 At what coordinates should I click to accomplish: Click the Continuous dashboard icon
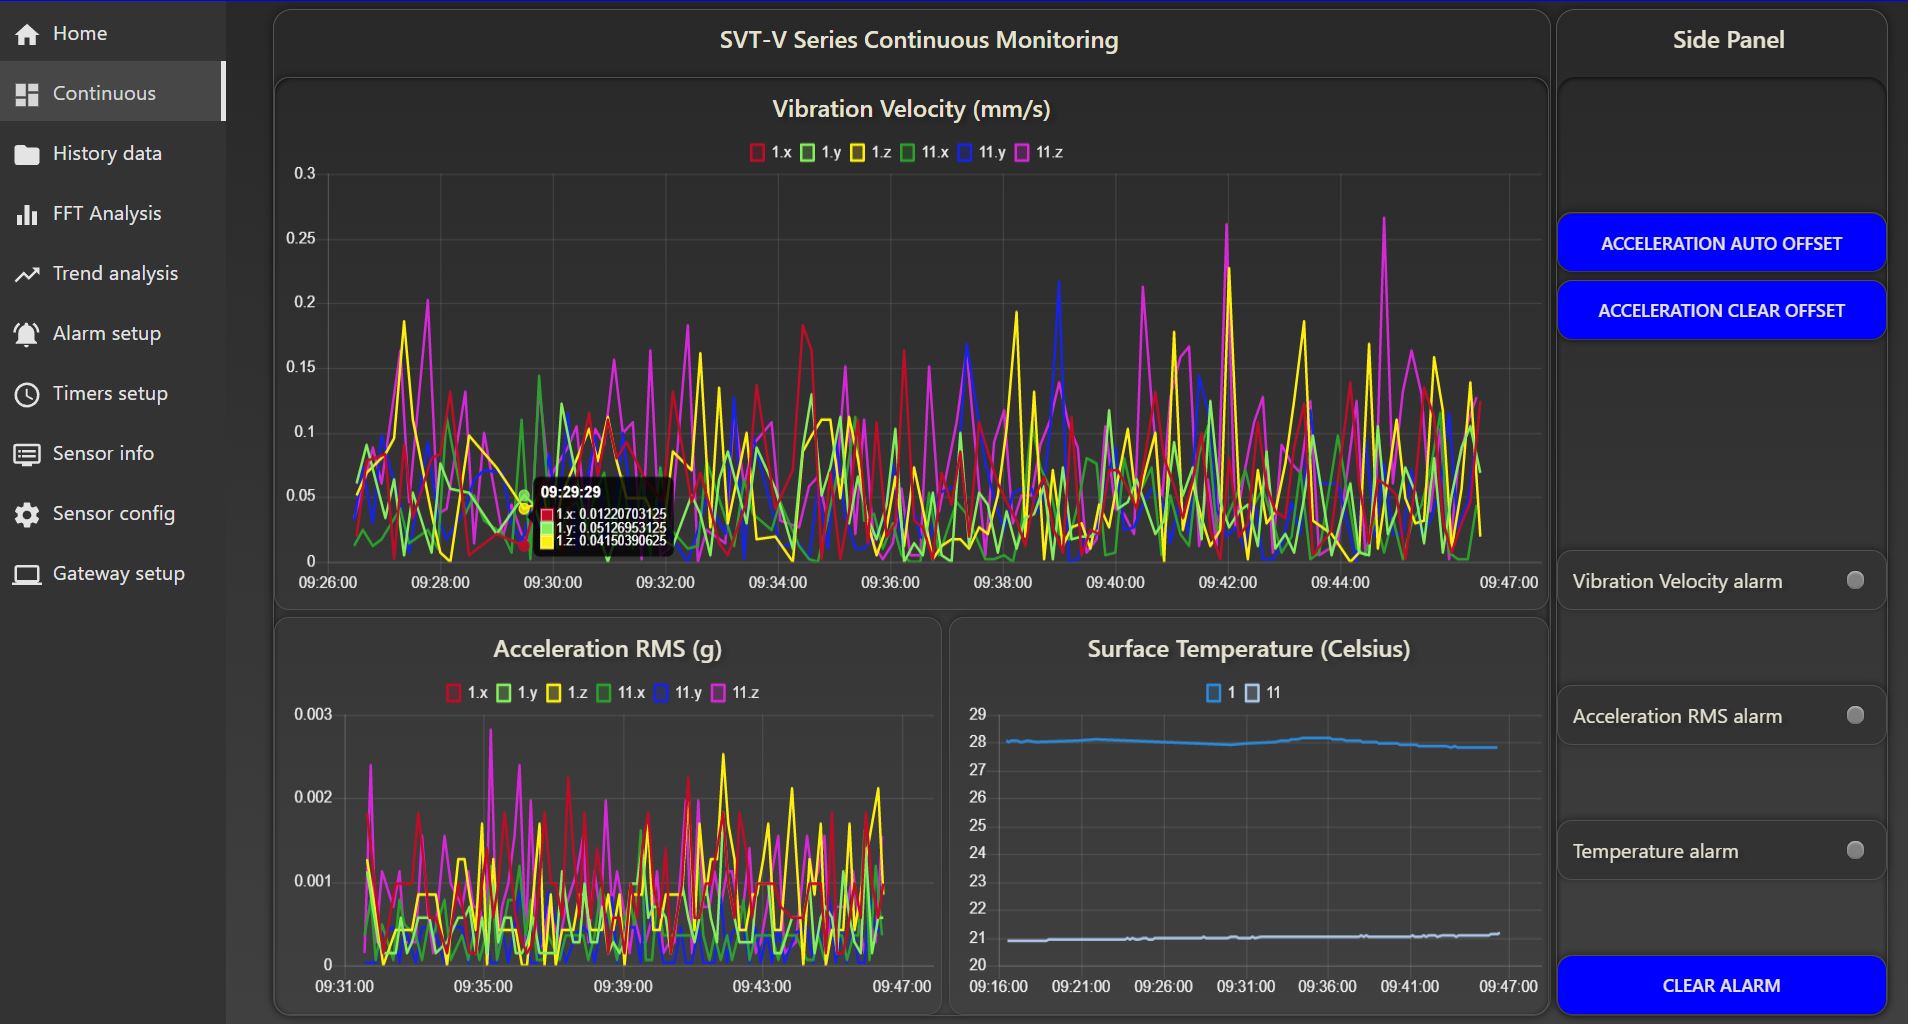(x=27, y=94)
